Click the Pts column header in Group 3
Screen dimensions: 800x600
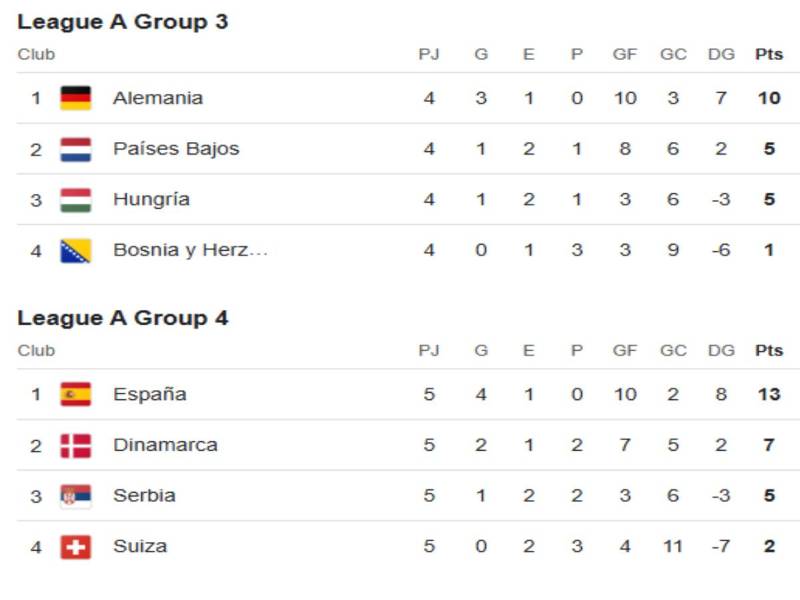point(768,55)
